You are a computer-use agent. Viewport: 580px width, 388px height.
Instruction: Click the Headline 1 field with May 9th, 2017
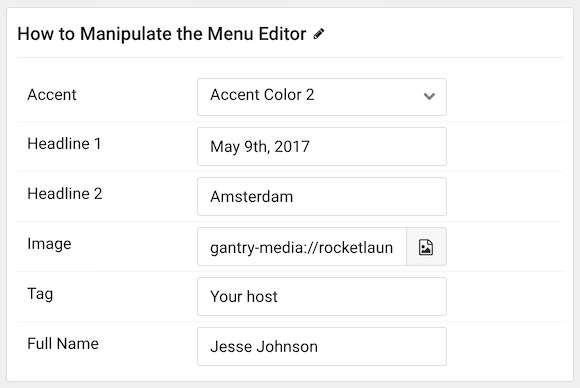[322, 146]
